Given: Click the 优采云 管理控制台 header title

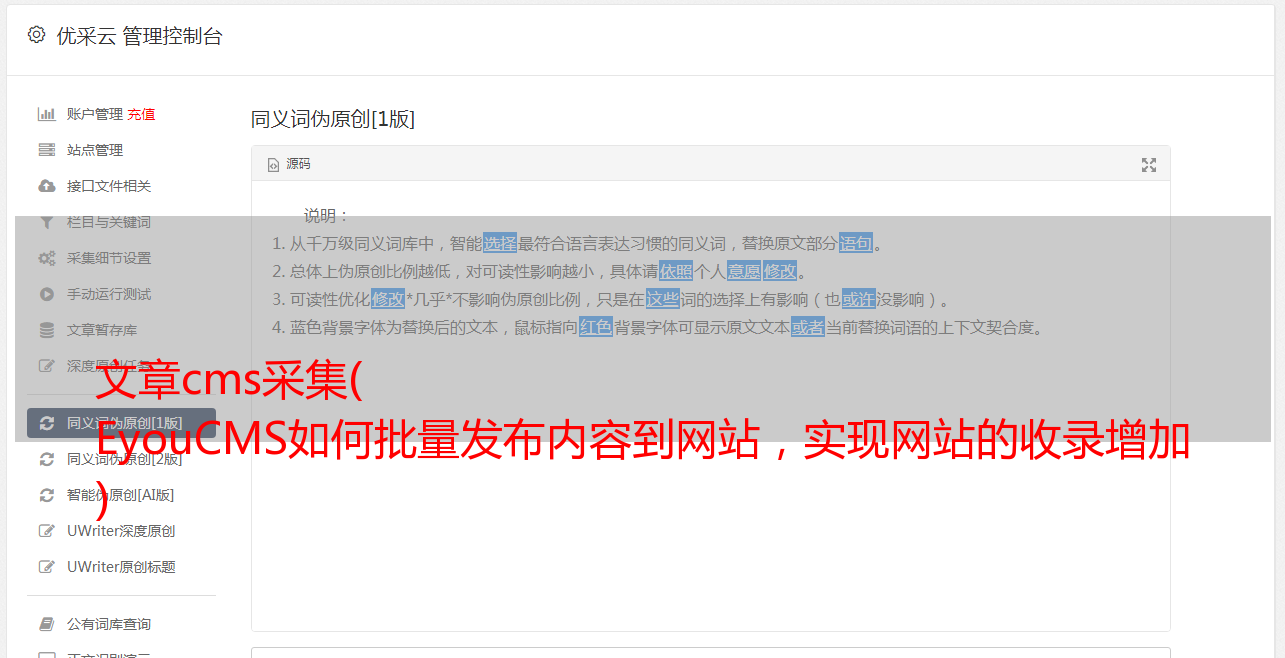Looking at the screenshot, I should coord(139,36).
